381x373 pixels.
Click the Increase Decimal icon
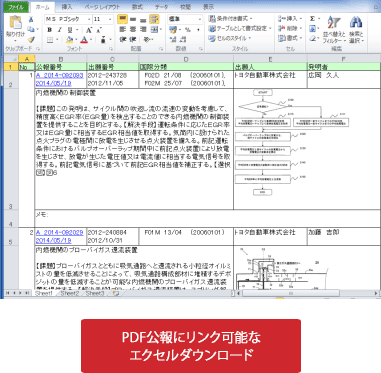point(173,40)
